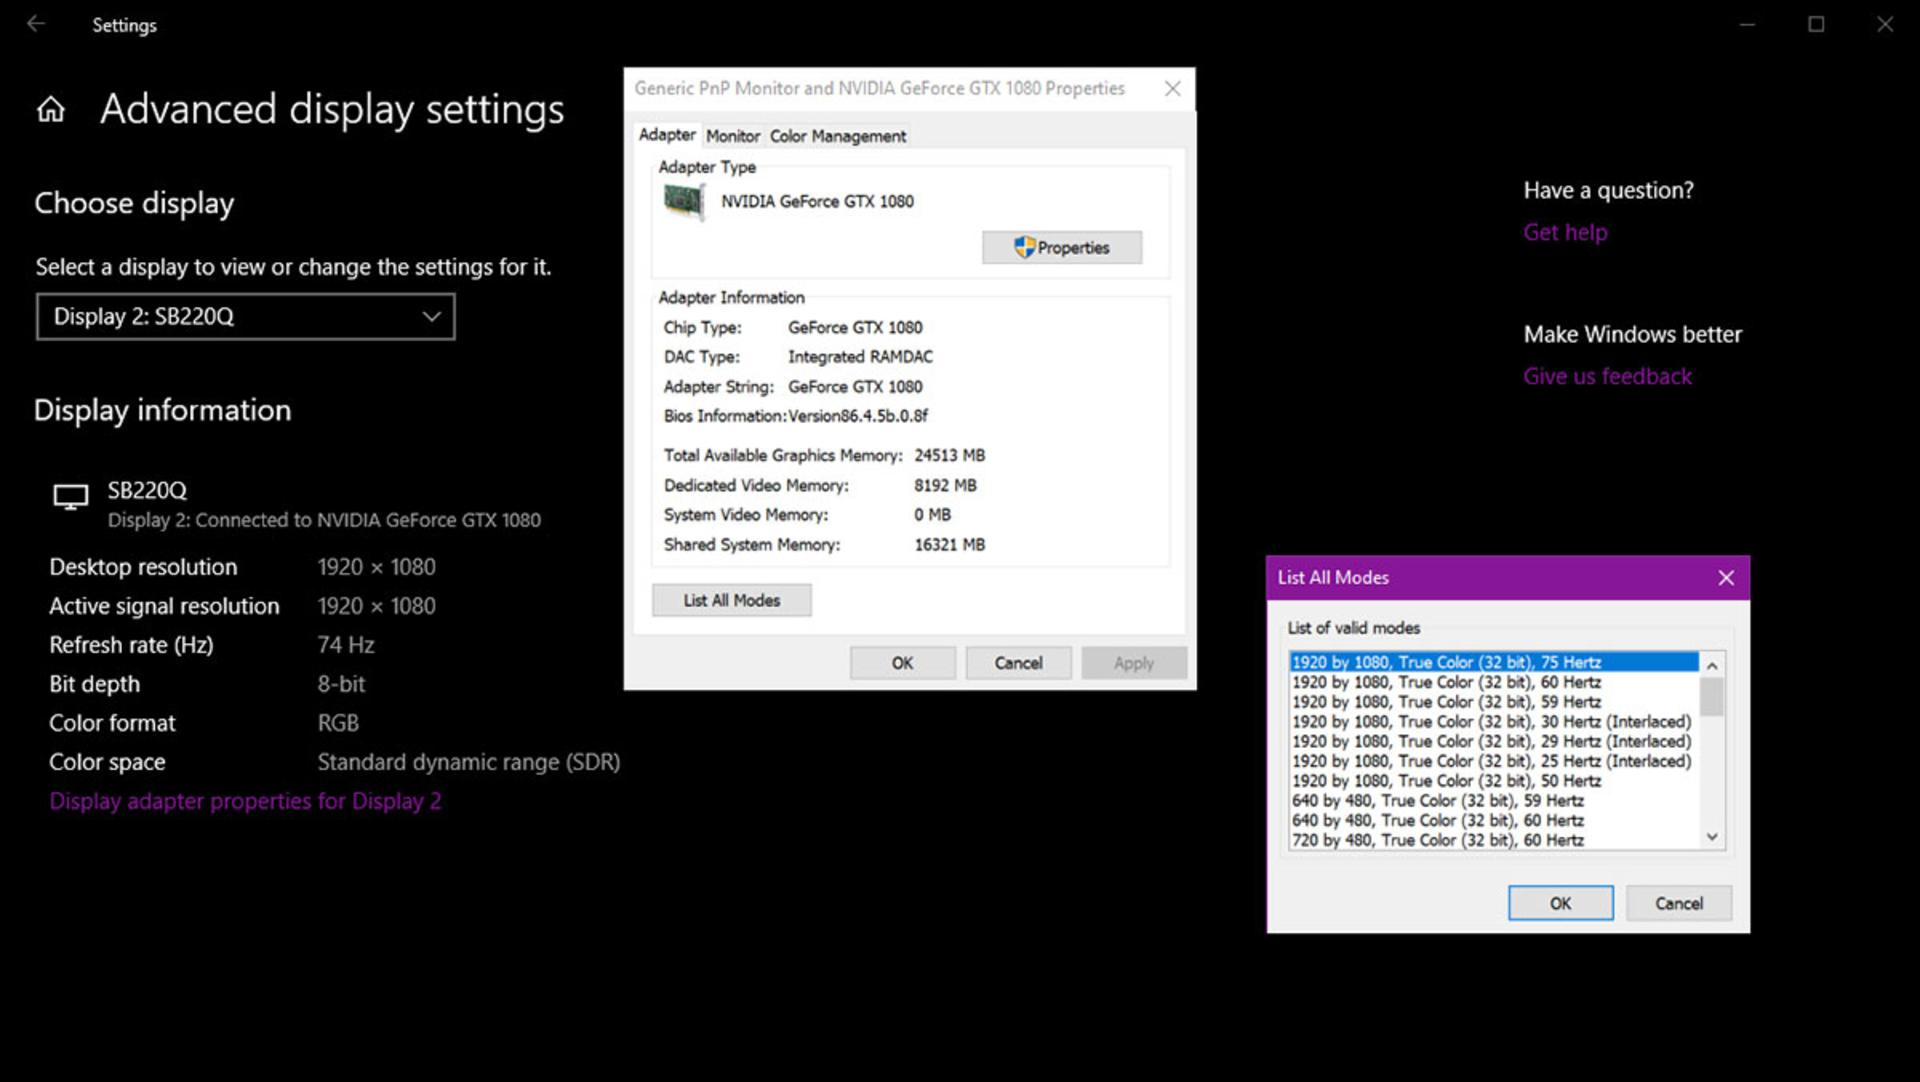
Task: Open the Display 2: SB220Q dropdown
Action: pos(246,317)
